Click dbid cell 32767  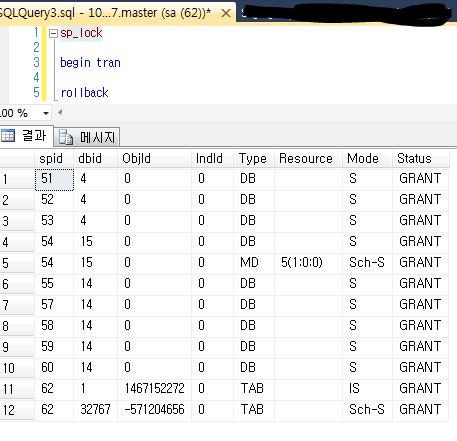[x=96, y=410]
